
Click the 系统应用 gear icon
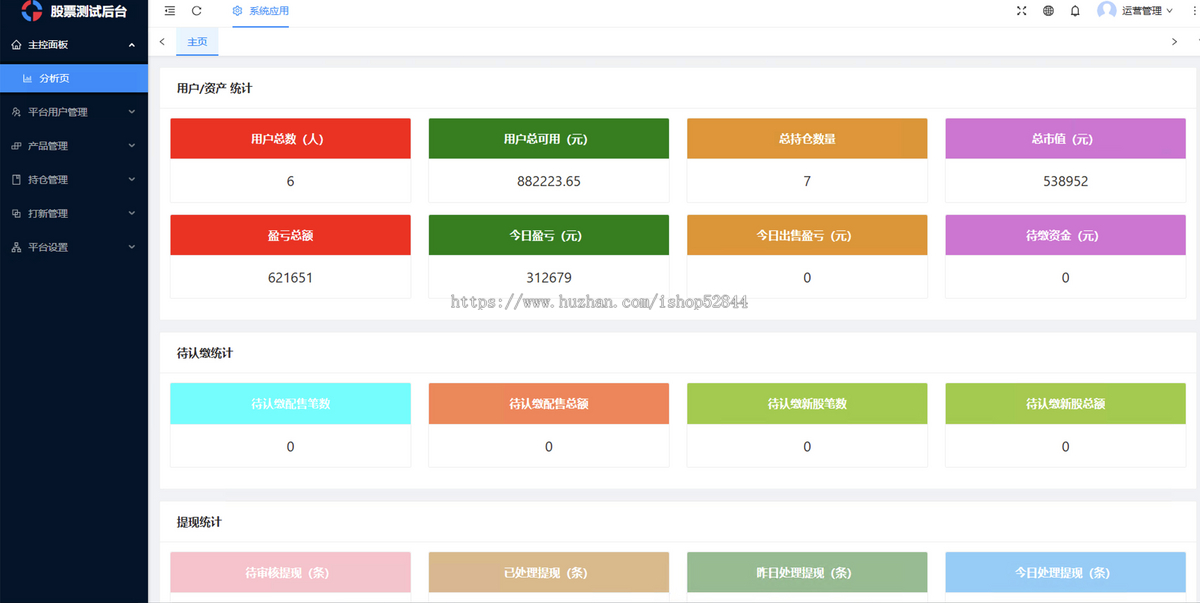(237, 11)
